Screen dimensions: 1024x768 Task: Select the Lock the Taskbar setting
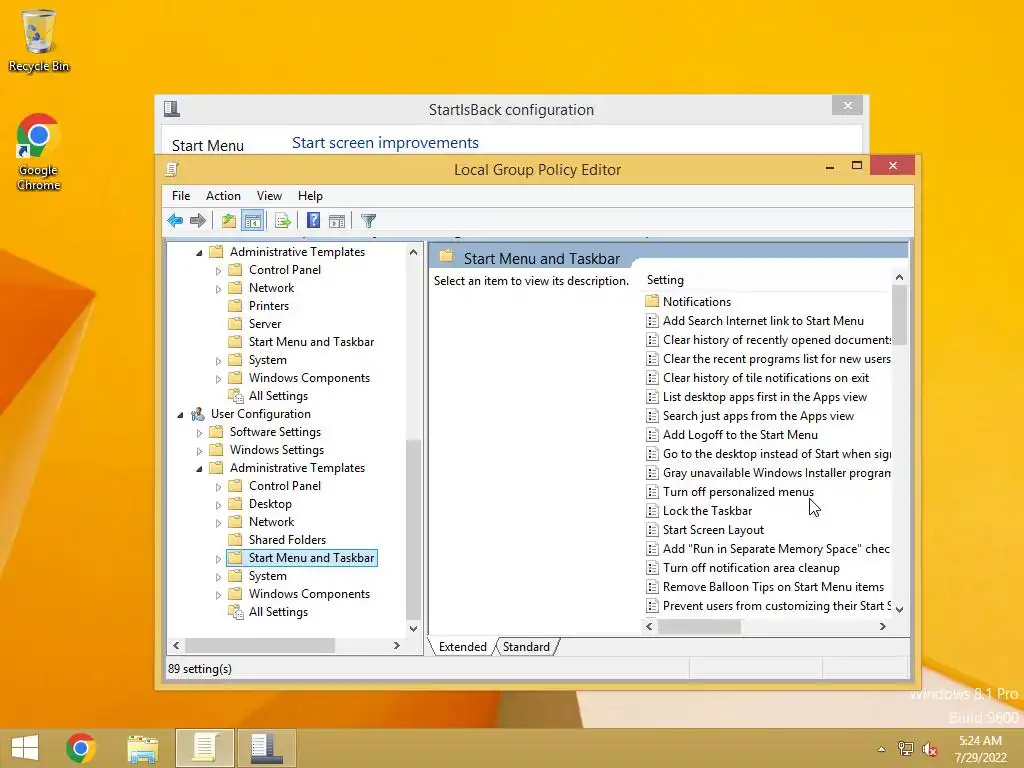point(707,511)
